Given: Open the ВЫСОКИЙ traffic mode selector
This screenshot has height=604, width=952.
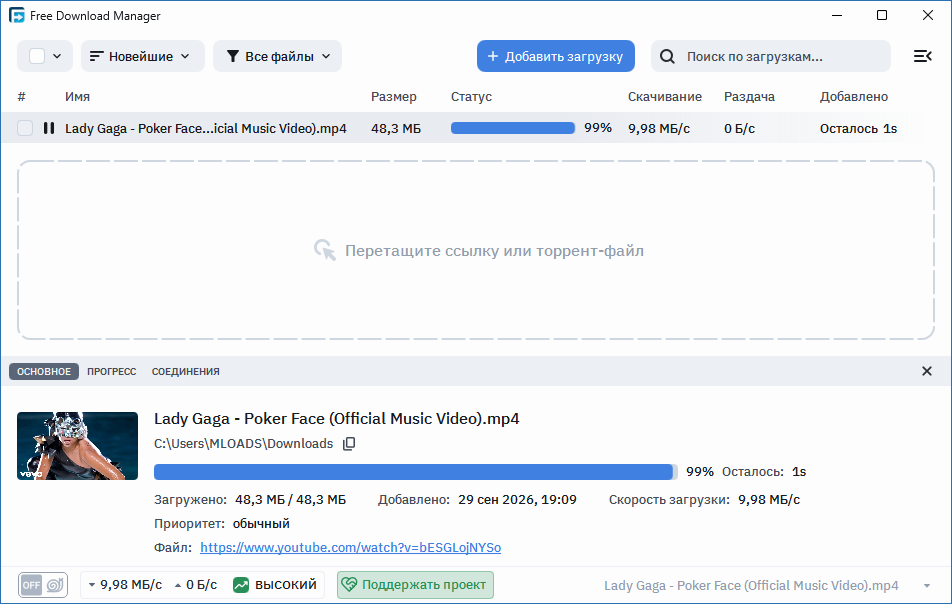Looking at the screenshot, I should (x=275, y=585).
